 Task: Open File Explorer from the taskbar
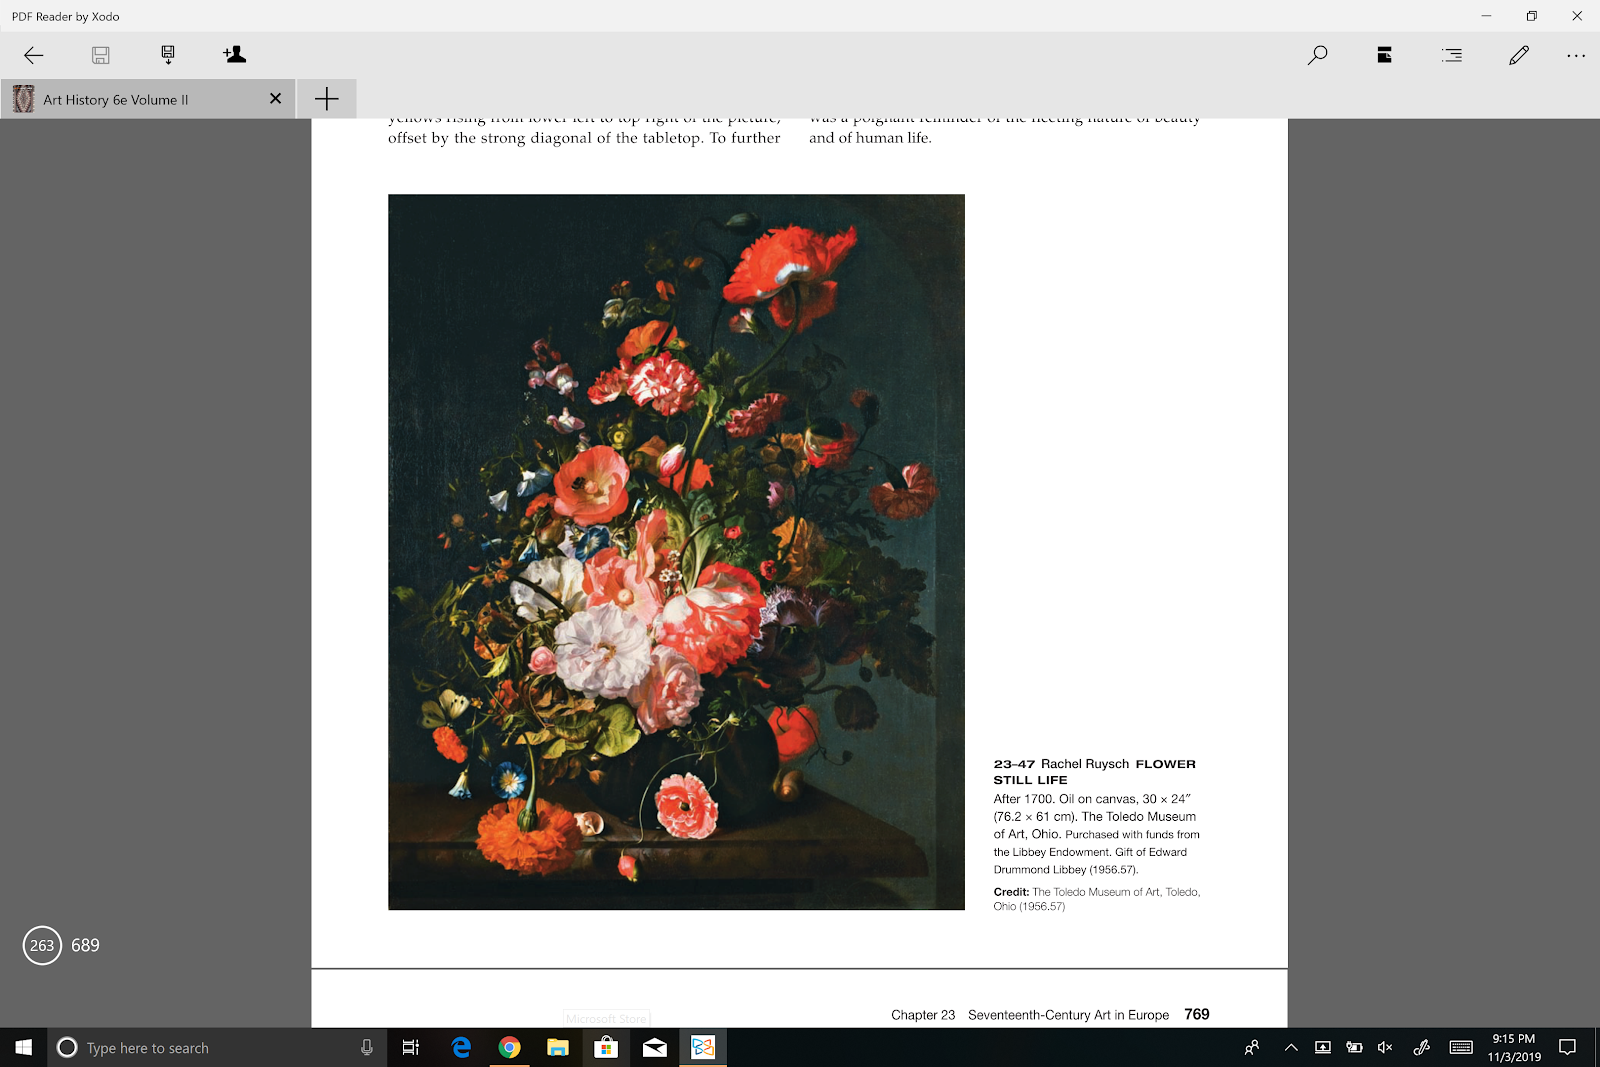(558, 1047)
